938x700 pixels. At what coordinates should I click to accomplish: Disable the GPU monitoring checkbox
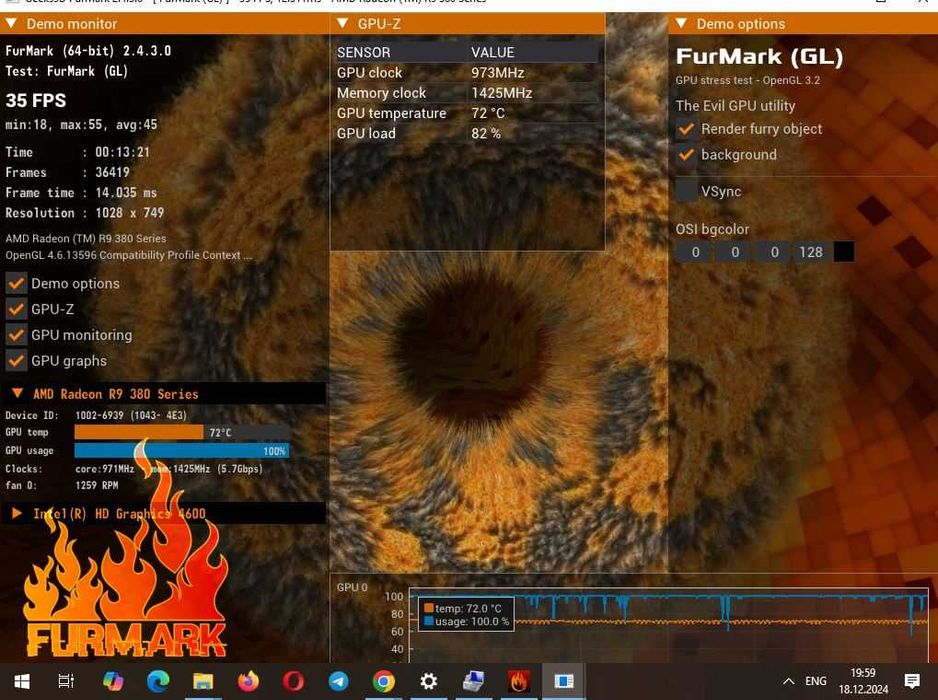tap(16, 335)
